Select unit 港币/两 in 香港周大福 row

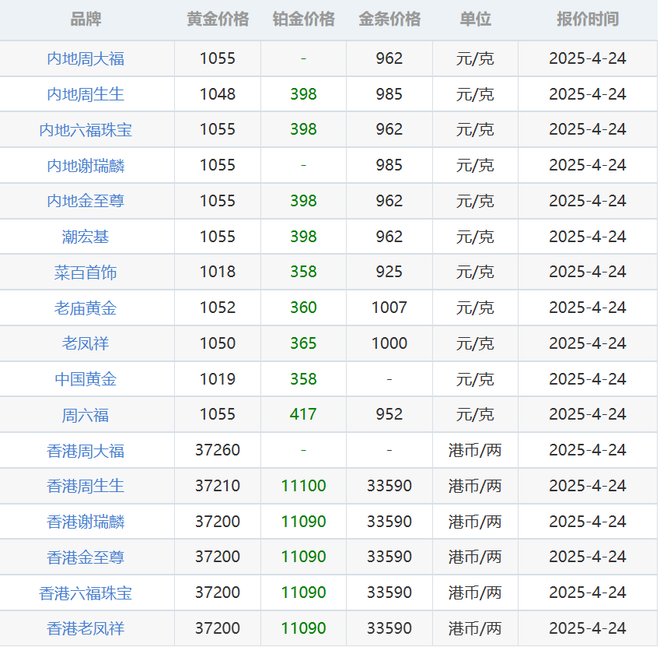pyautogui.click(x=475, y=450)
